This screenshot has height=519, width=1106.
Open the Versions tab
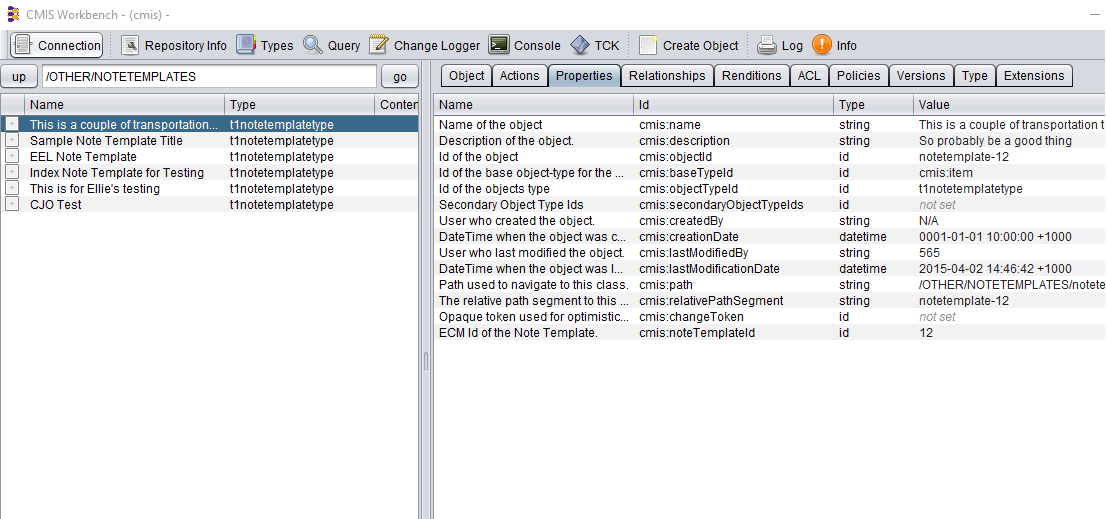point(920,75)
